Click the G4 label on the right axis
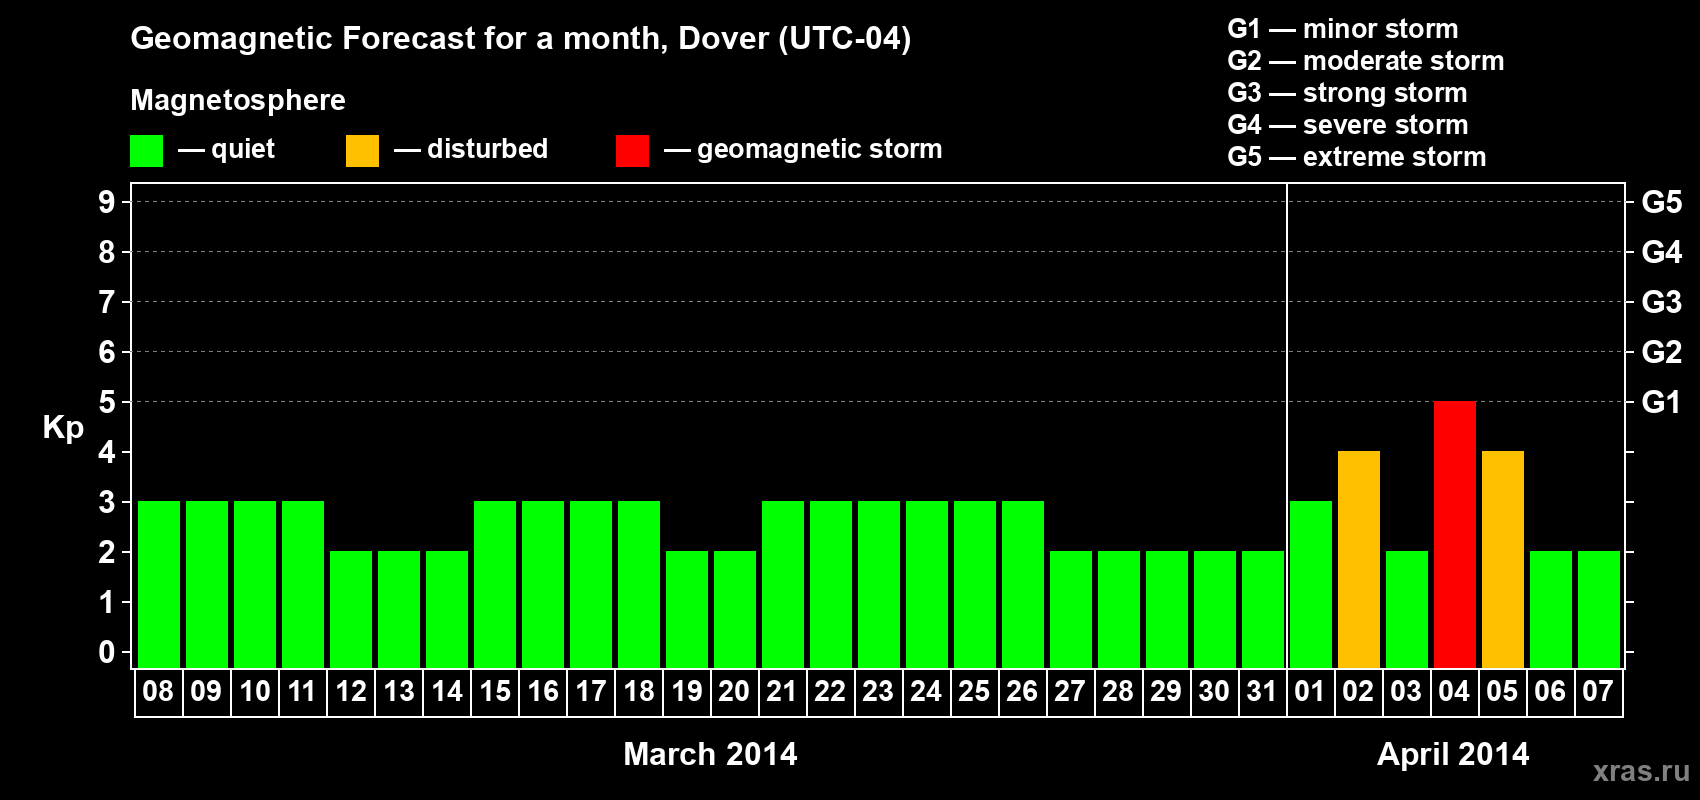Screen dimensions: 1700x800 pos(1661,252)
